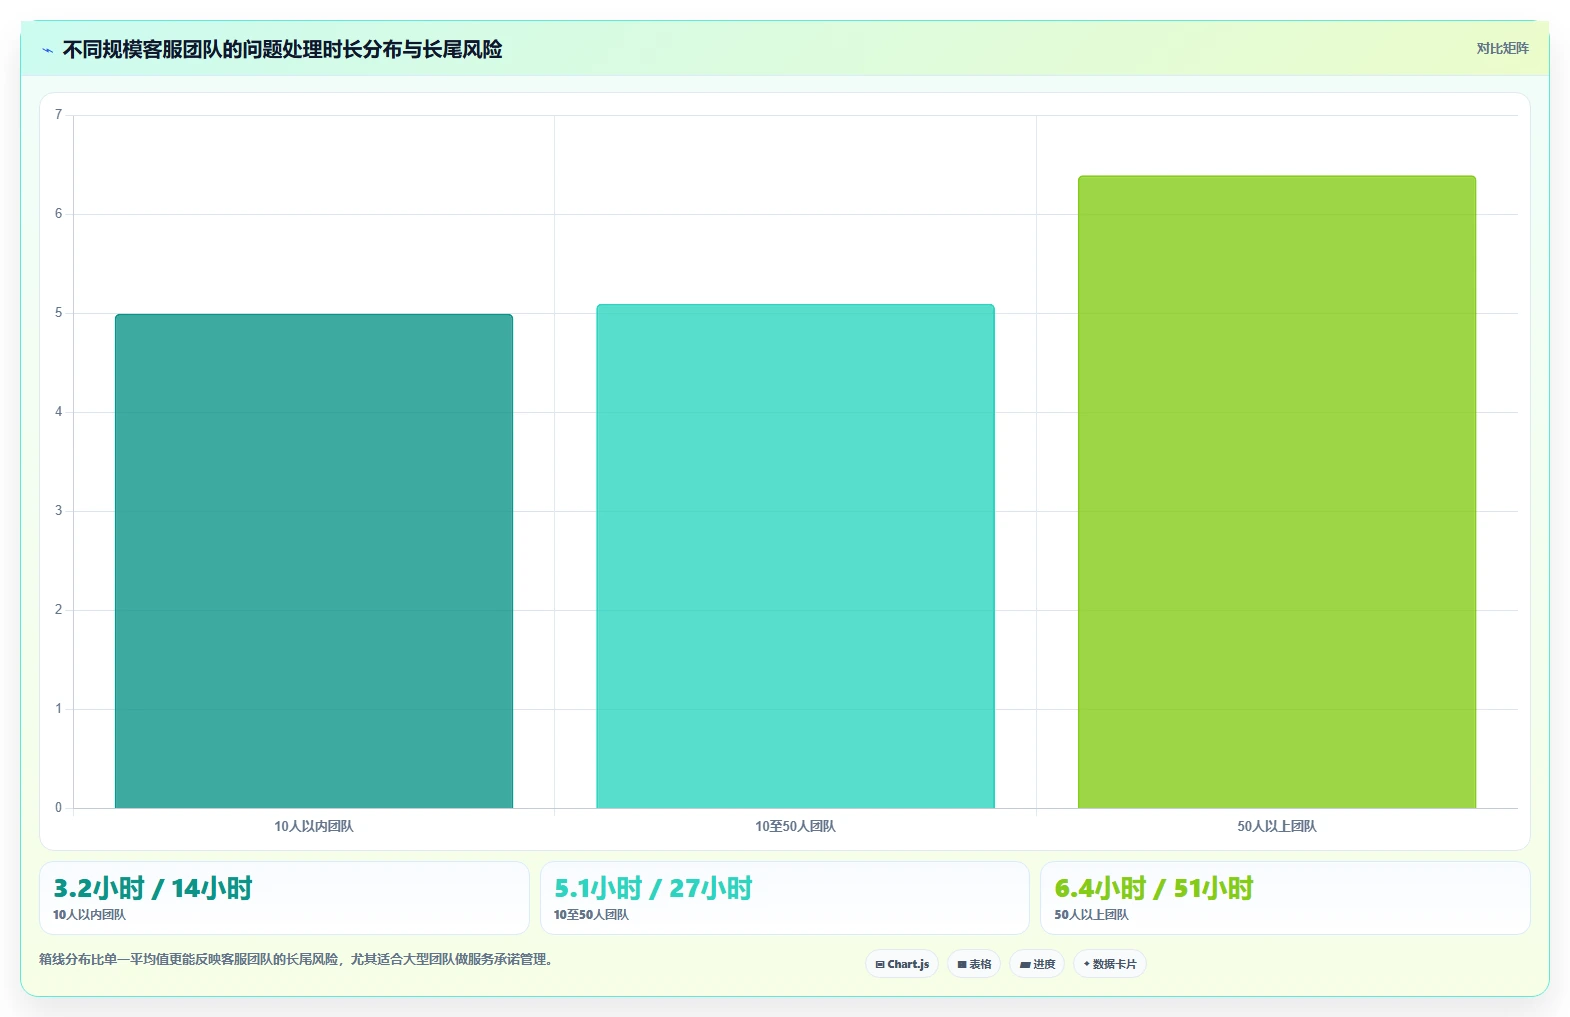Click 10人以内团队 caption in the first card
The height and width of the screenshot is (1017, 1570).
pyautogui.click(x=89, y=915)
